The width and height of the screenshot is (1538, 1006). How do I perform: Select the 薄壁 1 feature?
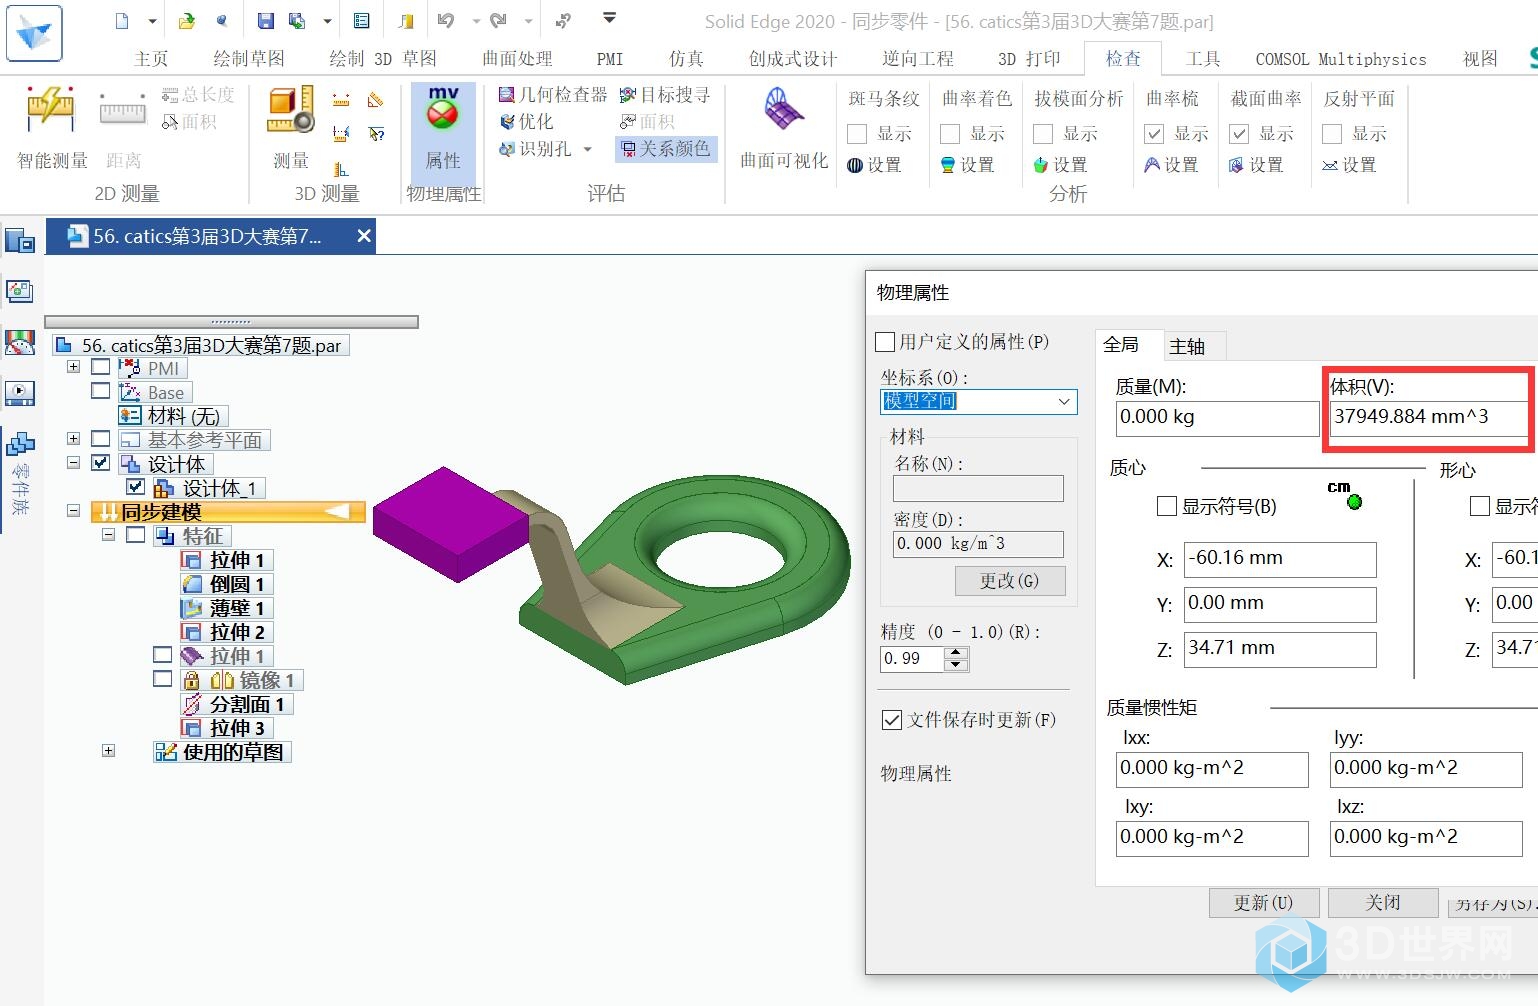226,608
